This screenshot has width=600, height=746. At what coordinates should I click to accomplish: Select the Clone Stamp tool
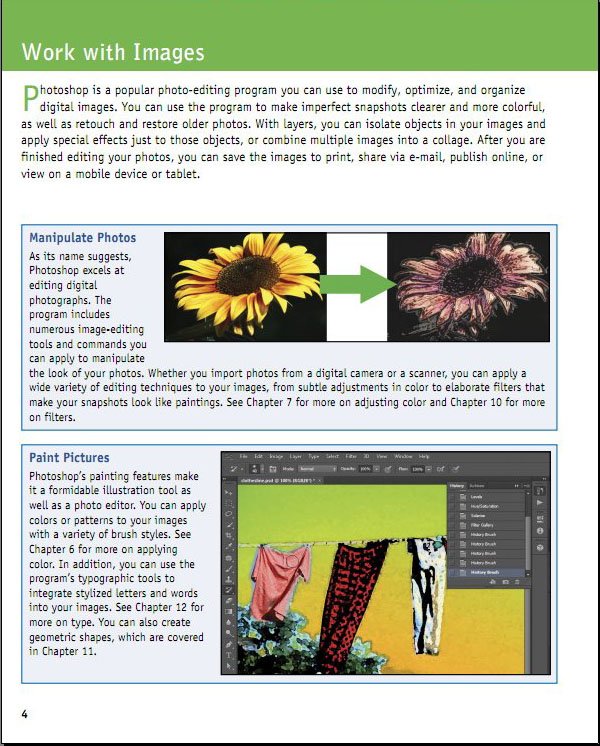click(x=228, y=579)
